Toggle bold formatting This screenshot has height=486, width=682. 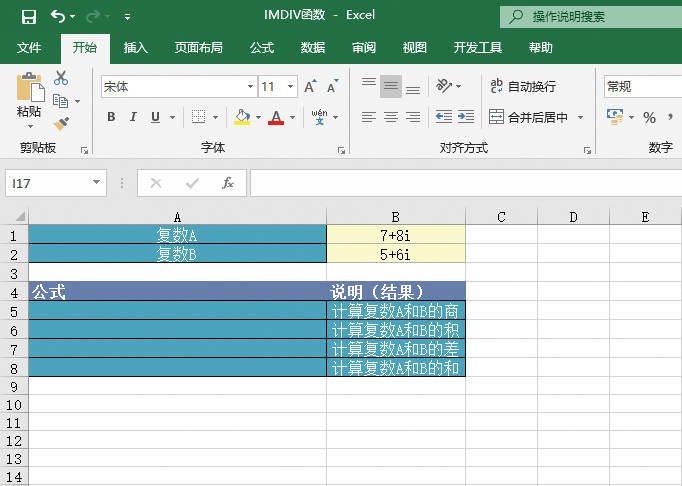point(111,118)
